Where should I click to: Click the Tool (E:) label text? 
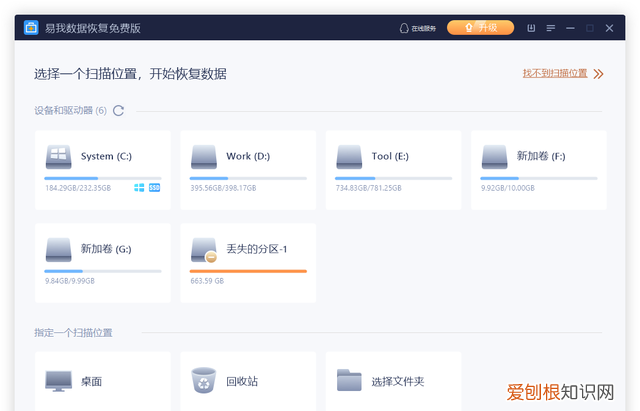[x=390, y=156]
